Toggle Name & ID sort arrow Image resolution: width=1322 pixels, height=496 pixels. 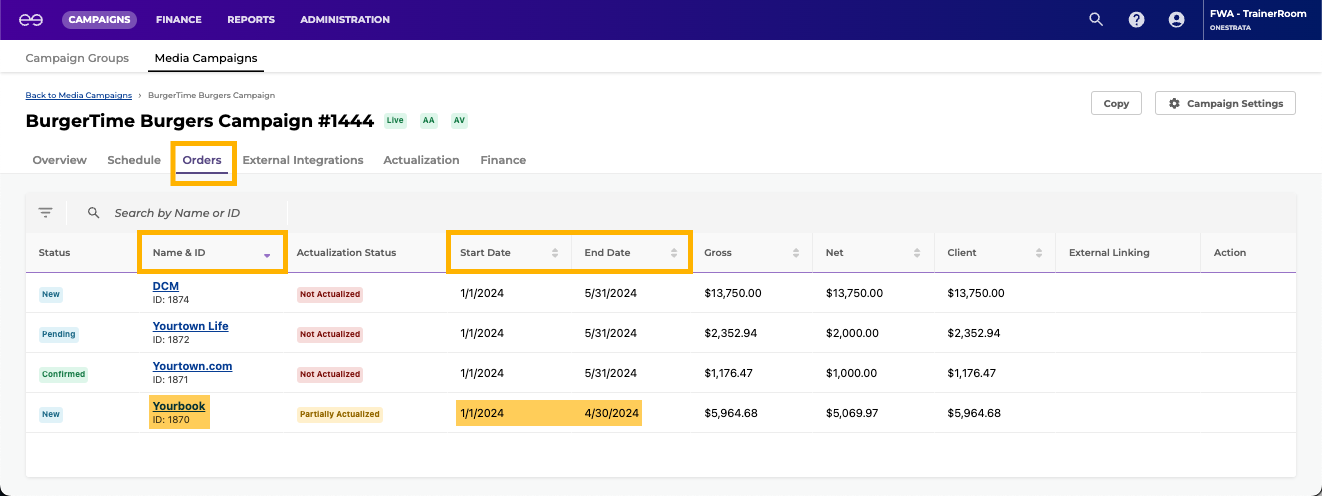(x=267, y=254)
